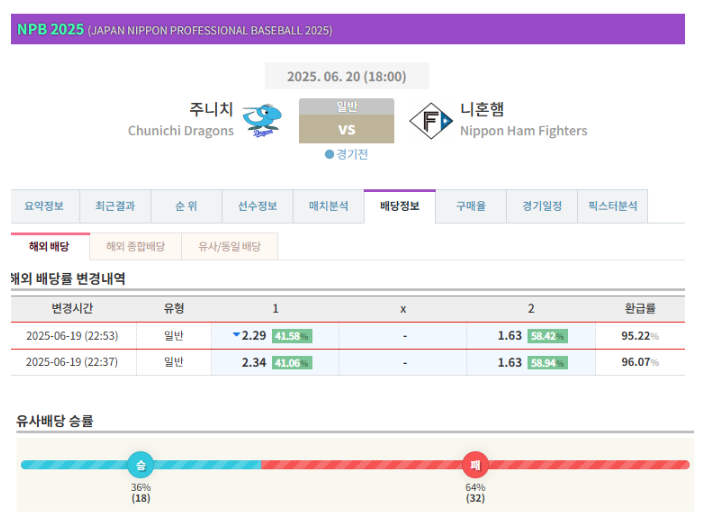Screen dimensions: 711x531
Task: Click the blue 승 circle marker
Action: [x=141, y=465]
